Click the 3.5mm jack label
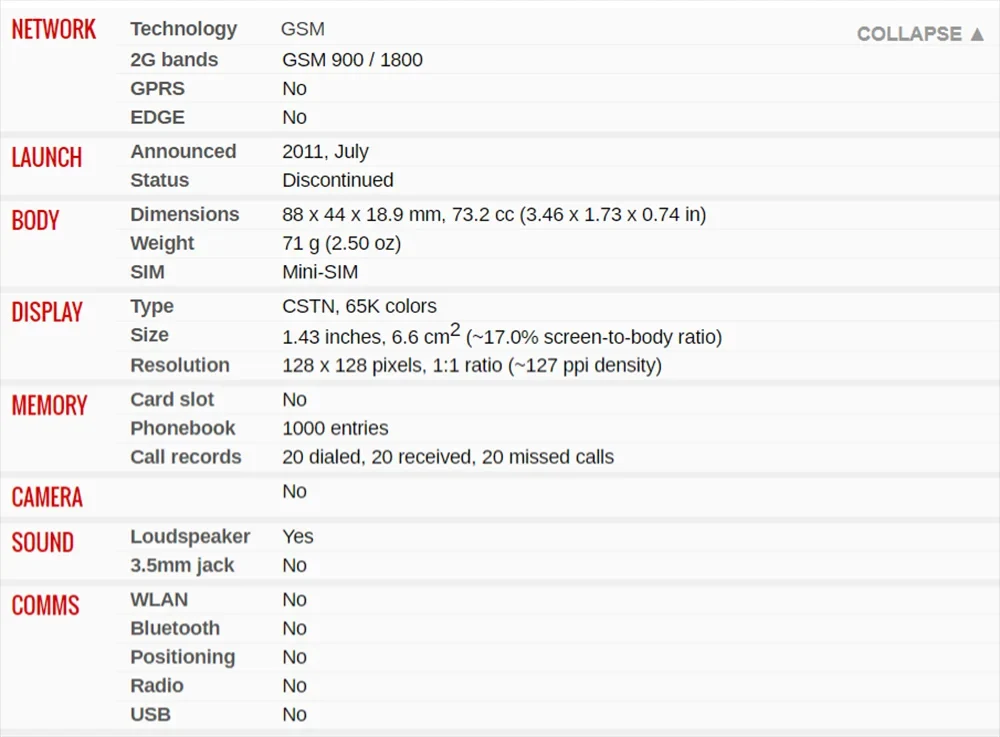Viewport: 1000px width, 737px height. point(182,566)
